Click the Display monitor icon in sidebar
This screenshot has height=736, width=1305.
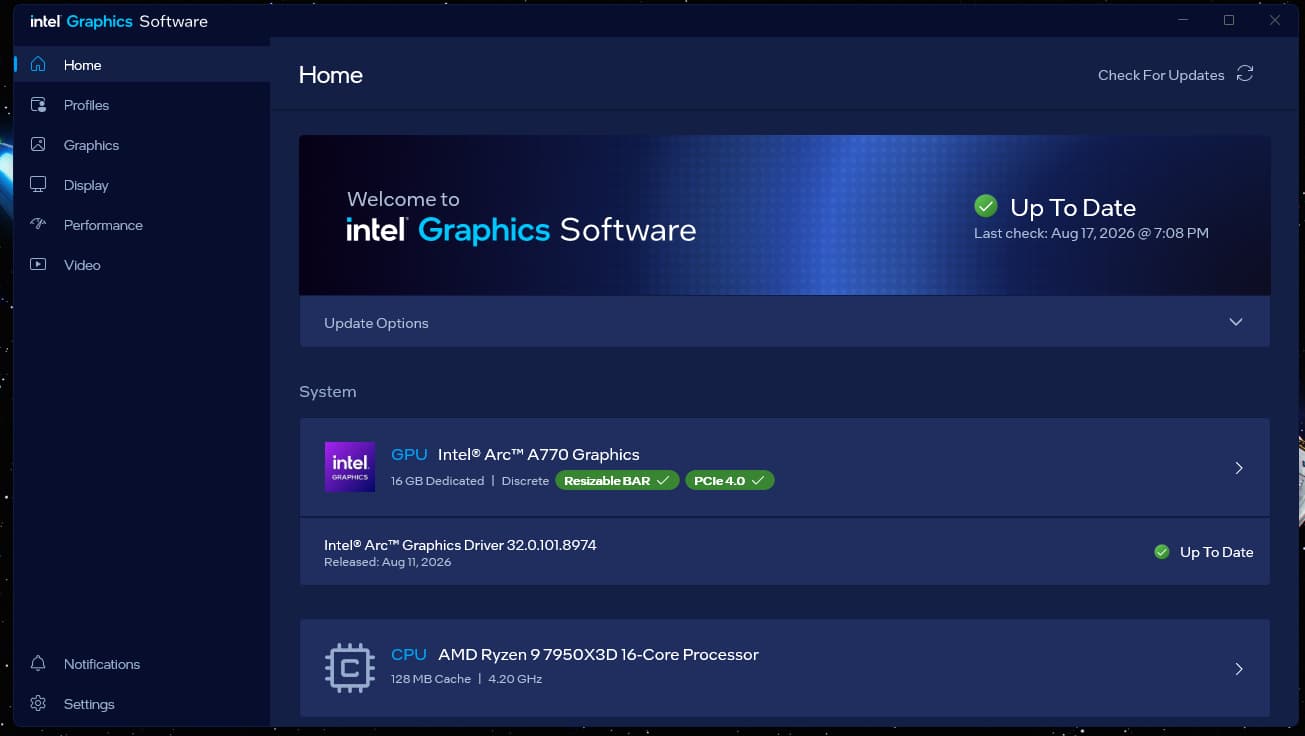38,184
